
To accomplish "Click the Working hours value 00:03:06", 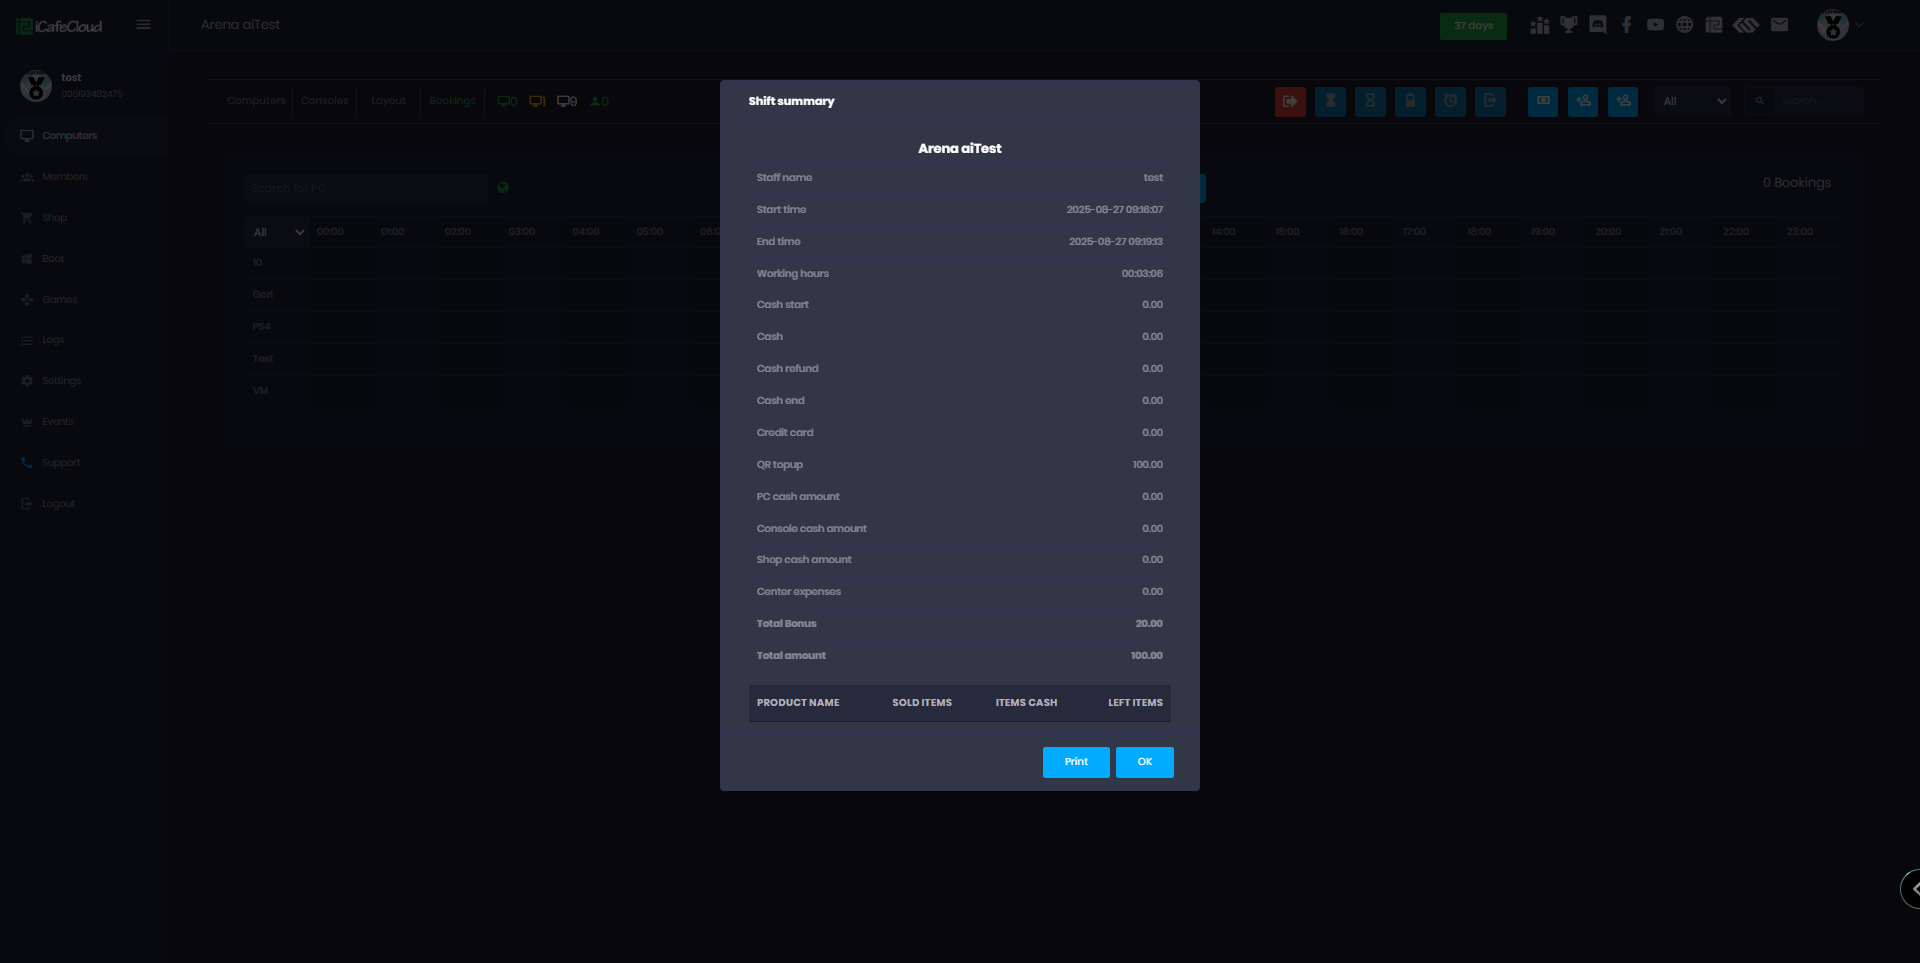I will coord(1142,274).
